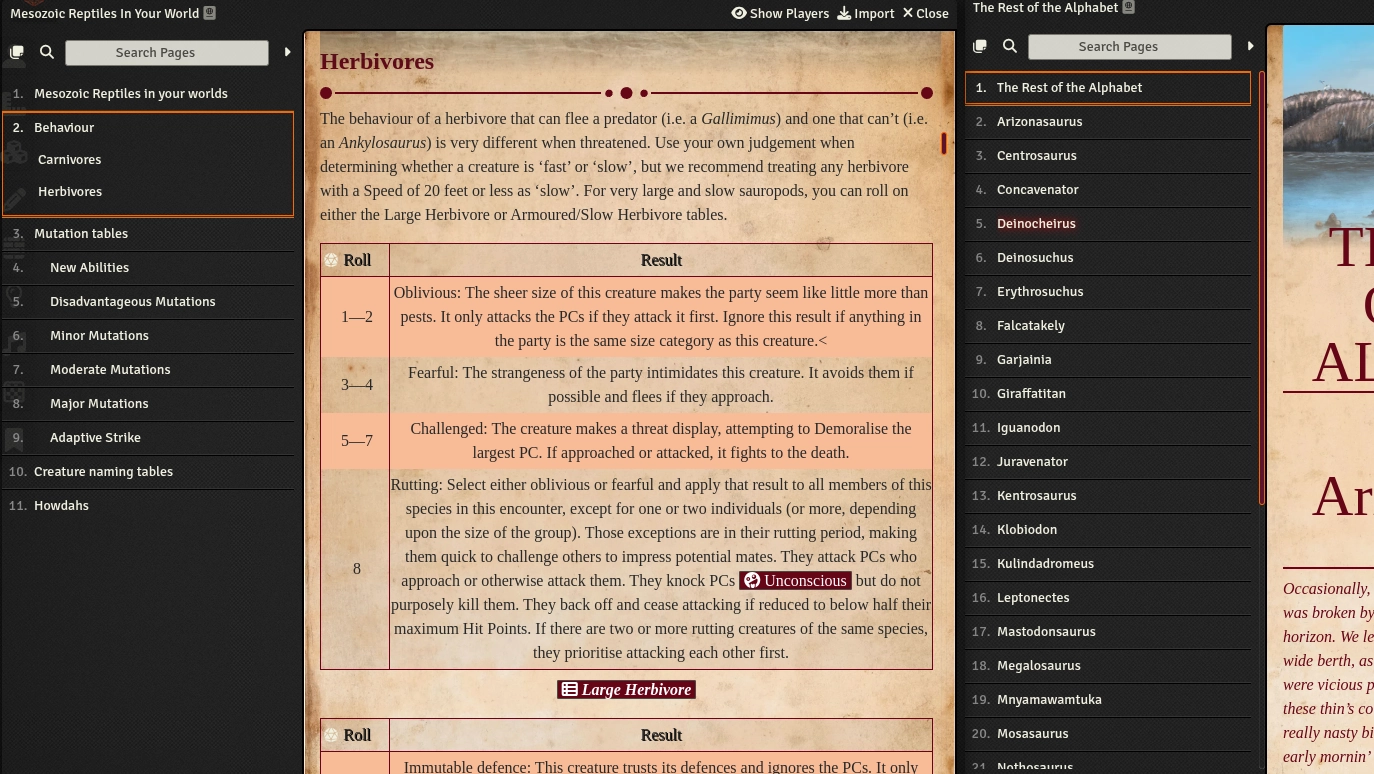The image size is (1374, 774).
Task: Click Import in the journal header
Action: (x=866, y=13)
